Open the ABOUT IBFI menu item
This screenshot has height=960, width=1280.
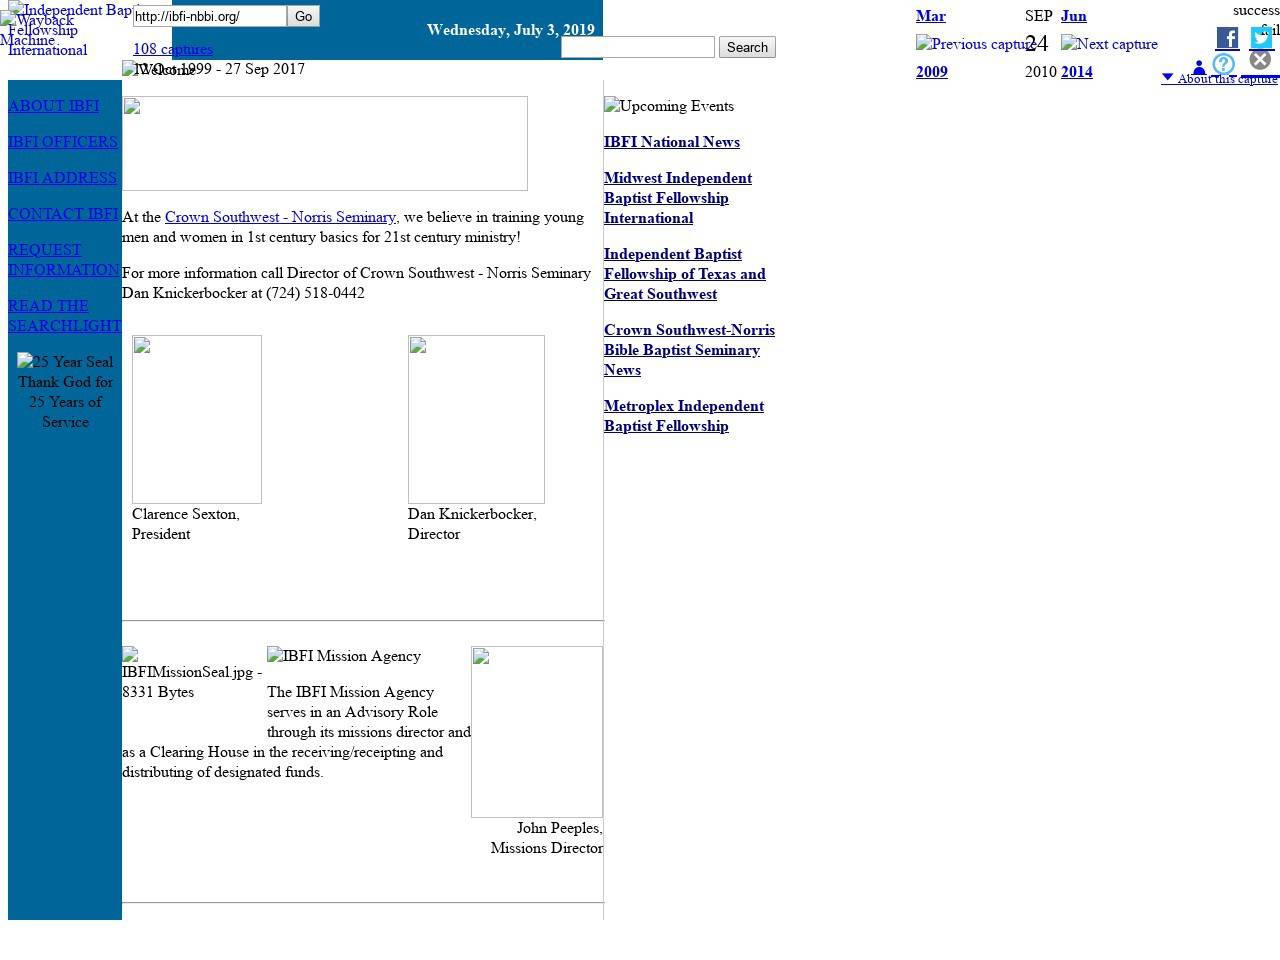53,106
